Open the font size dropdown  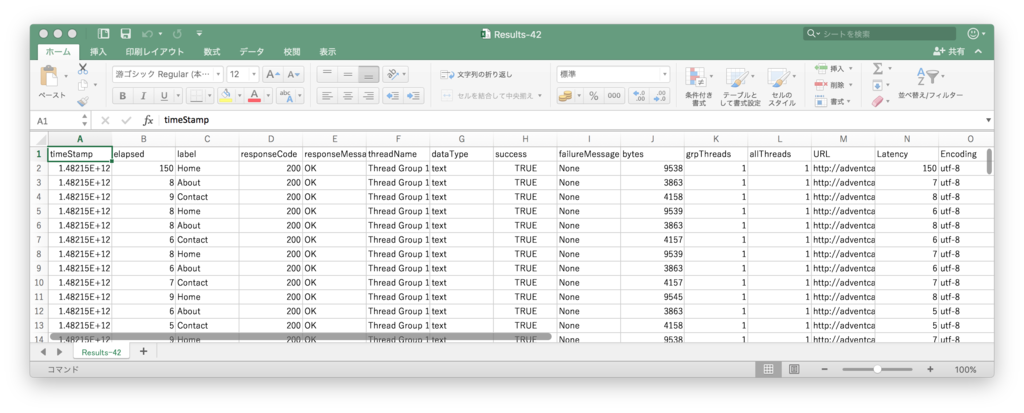point(254,74)
